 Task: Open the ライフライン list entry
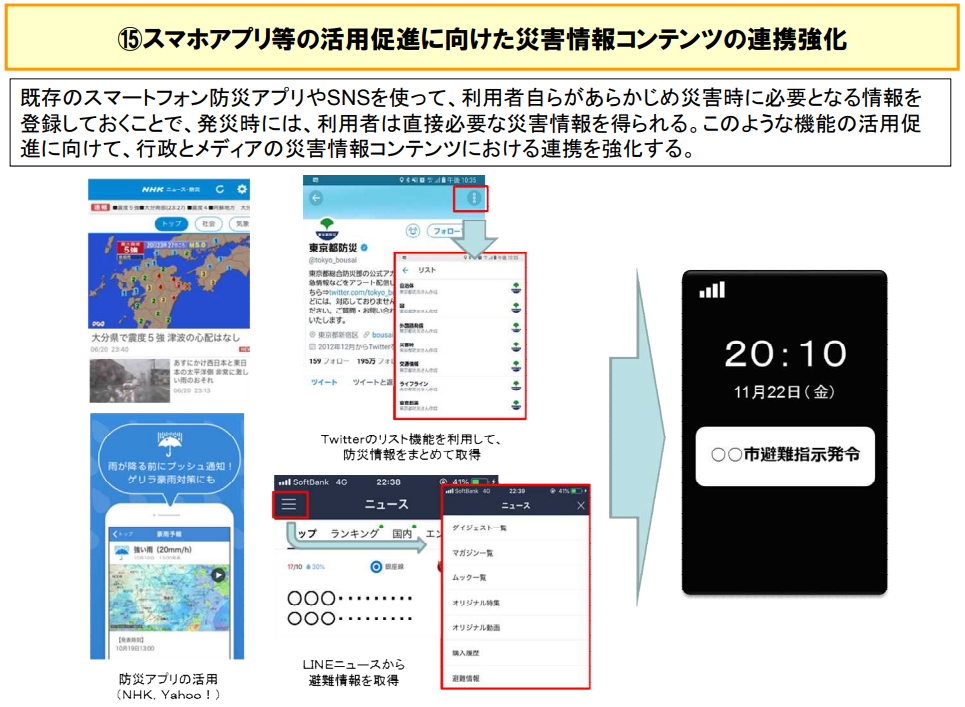[462, 386]
